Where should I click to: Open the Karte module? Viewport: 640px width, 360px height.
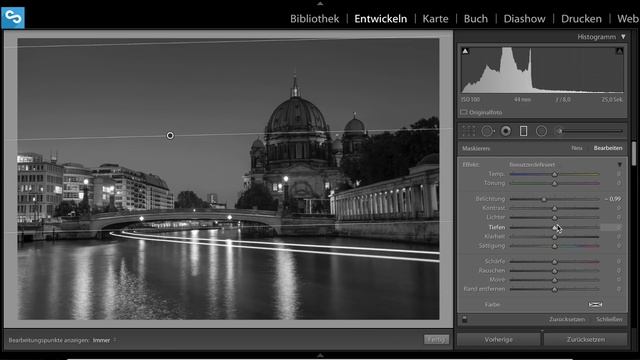(435, 19)
